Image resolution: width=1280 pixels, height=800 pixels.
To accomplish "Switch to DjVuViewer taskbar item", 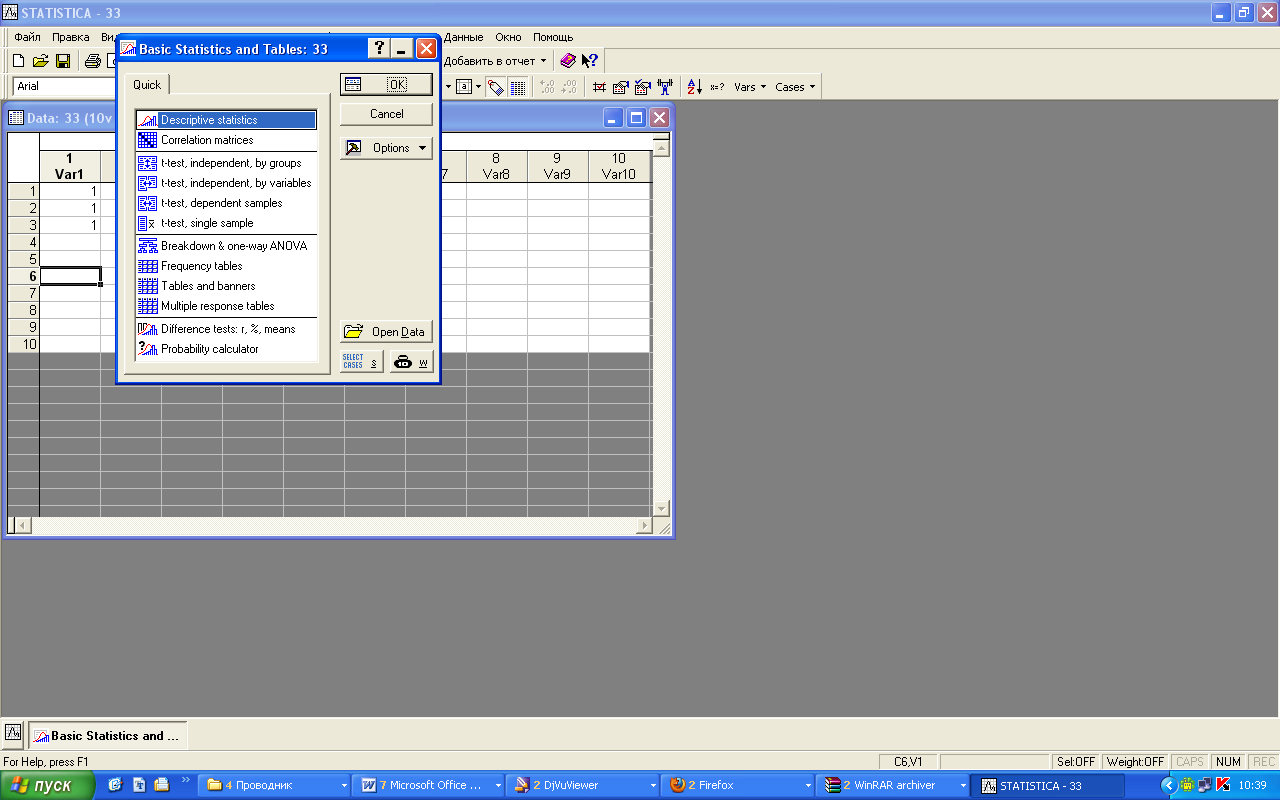I will click(x=582, y=786).
